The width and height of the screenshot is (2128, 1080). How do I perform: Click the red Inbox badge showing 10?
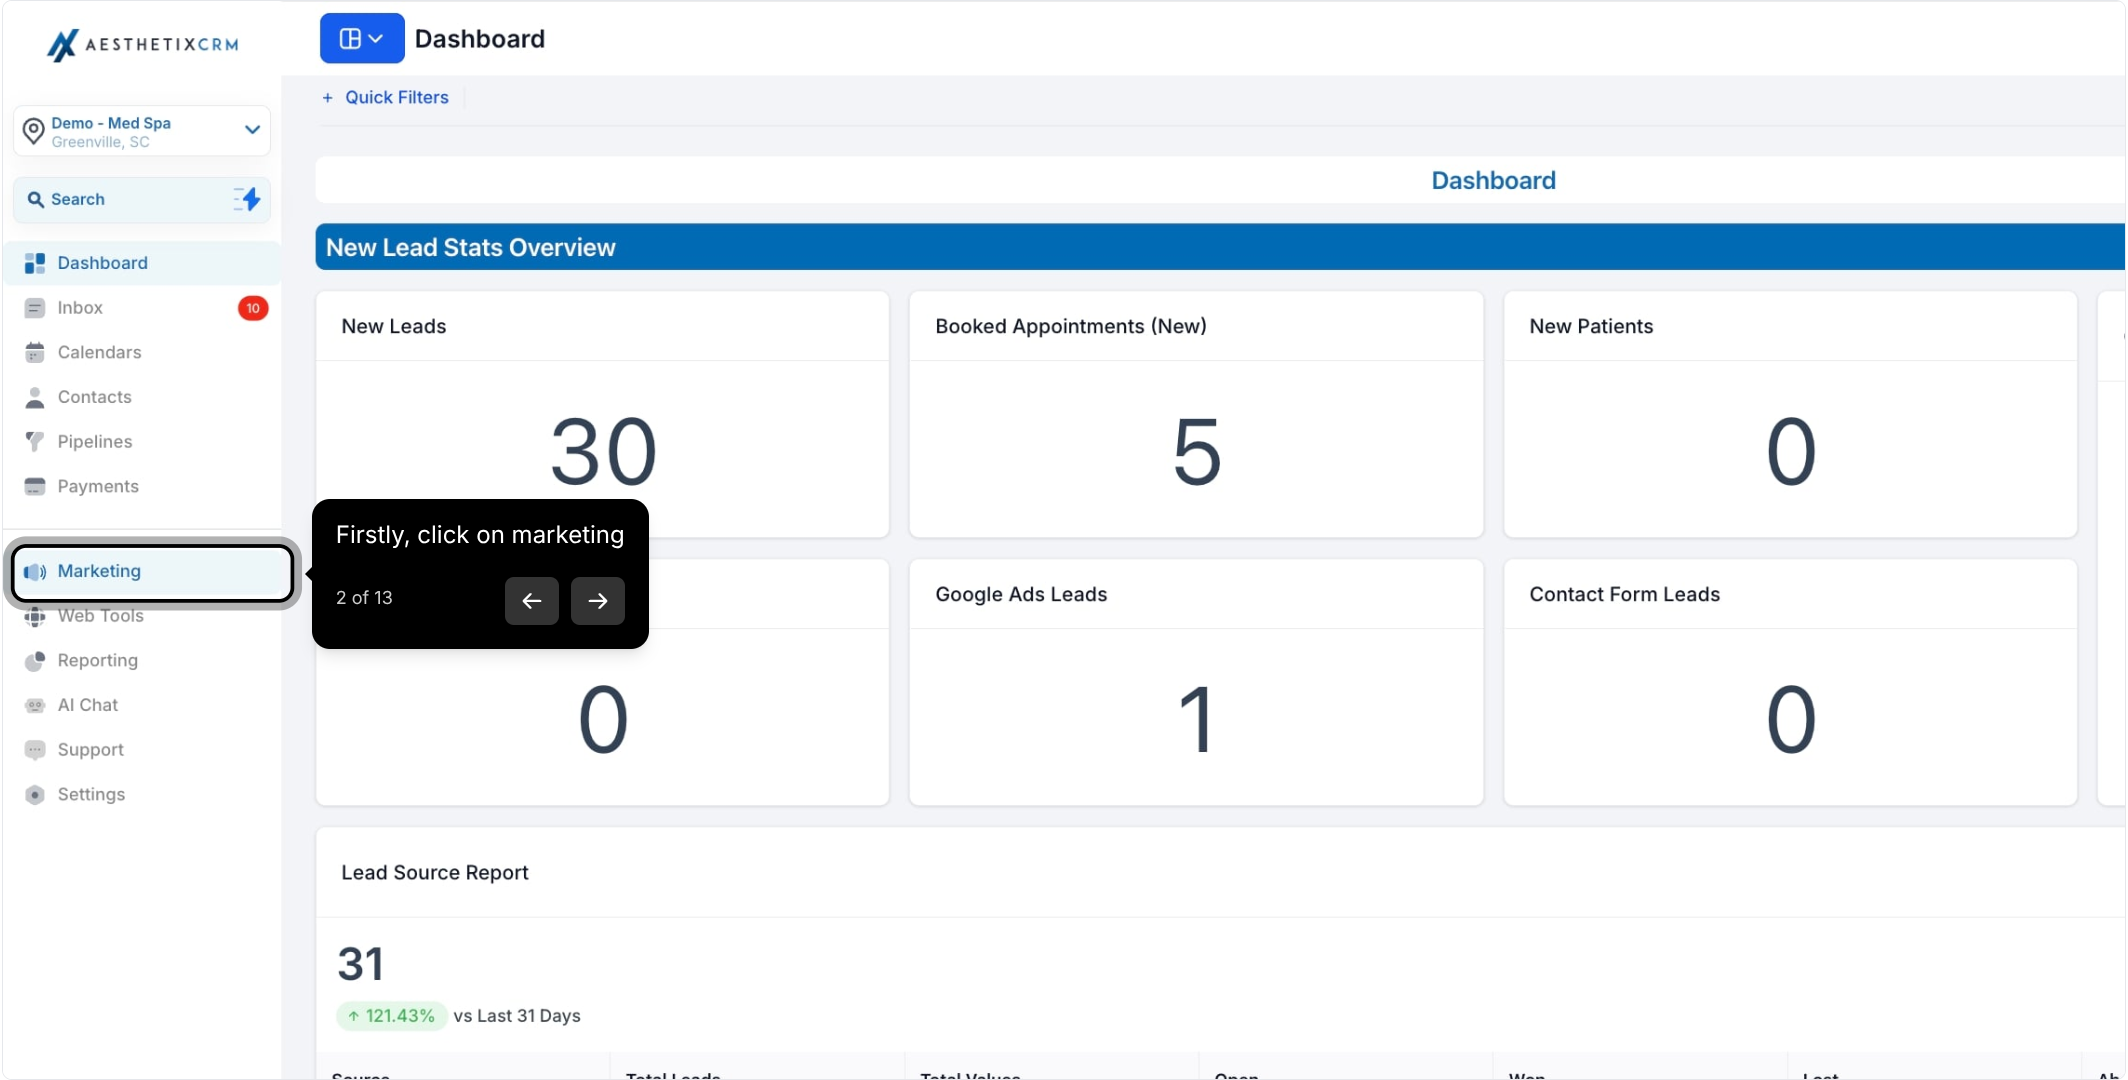[x=253, y=308]
